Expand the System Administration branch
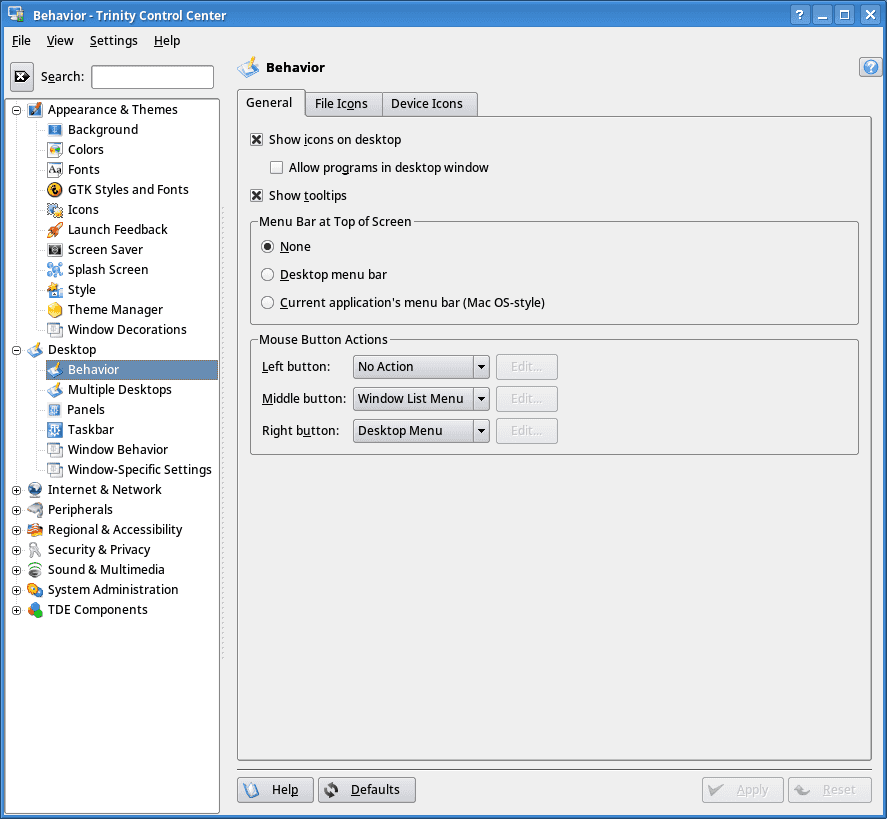Viewport: 887px width, 819px height. tap(17, 590)
